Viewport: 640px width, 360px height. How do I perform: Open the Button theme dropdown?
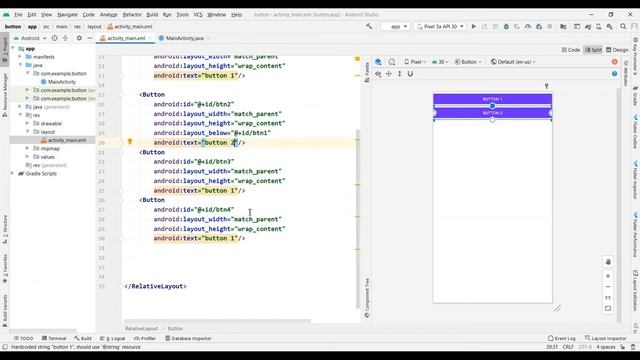[468, 62]
